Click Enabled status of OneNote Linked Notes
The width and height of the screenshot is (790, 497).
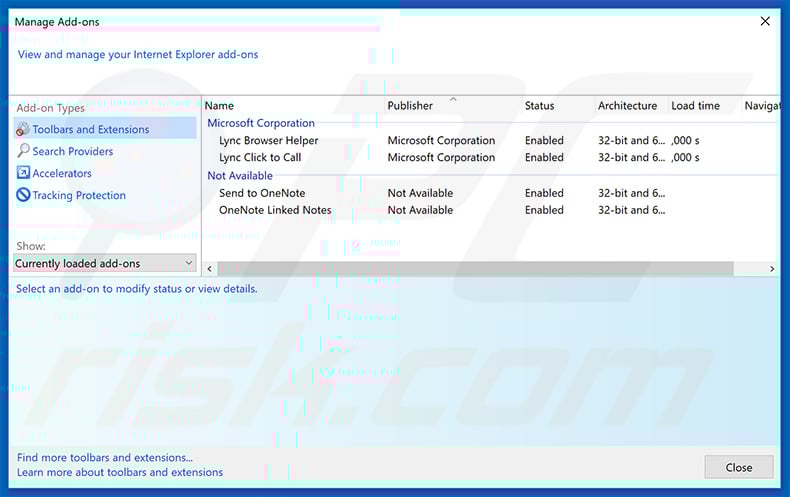tap(544, 210)
